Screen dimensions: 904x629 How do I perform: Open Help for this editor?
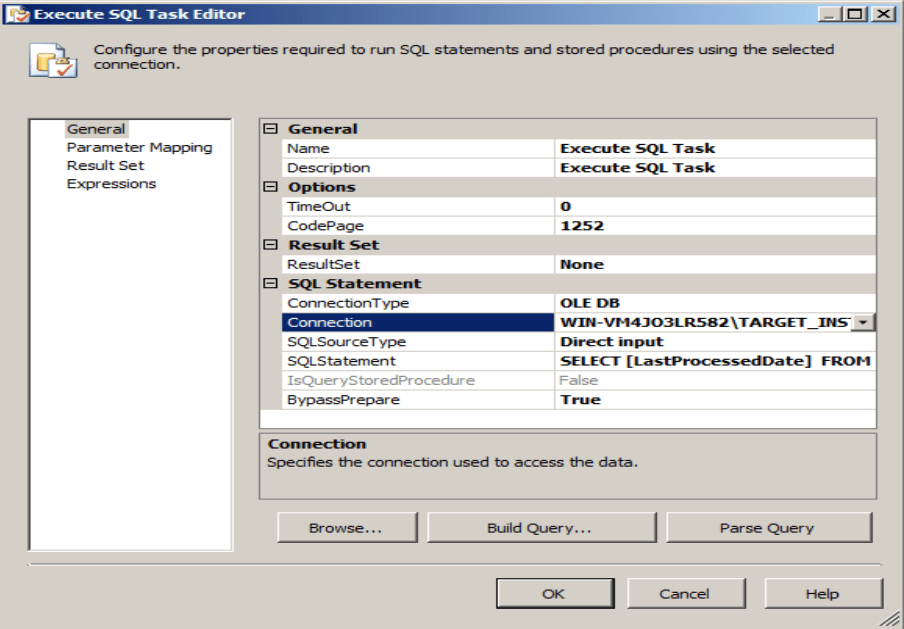tap(822, 594)
